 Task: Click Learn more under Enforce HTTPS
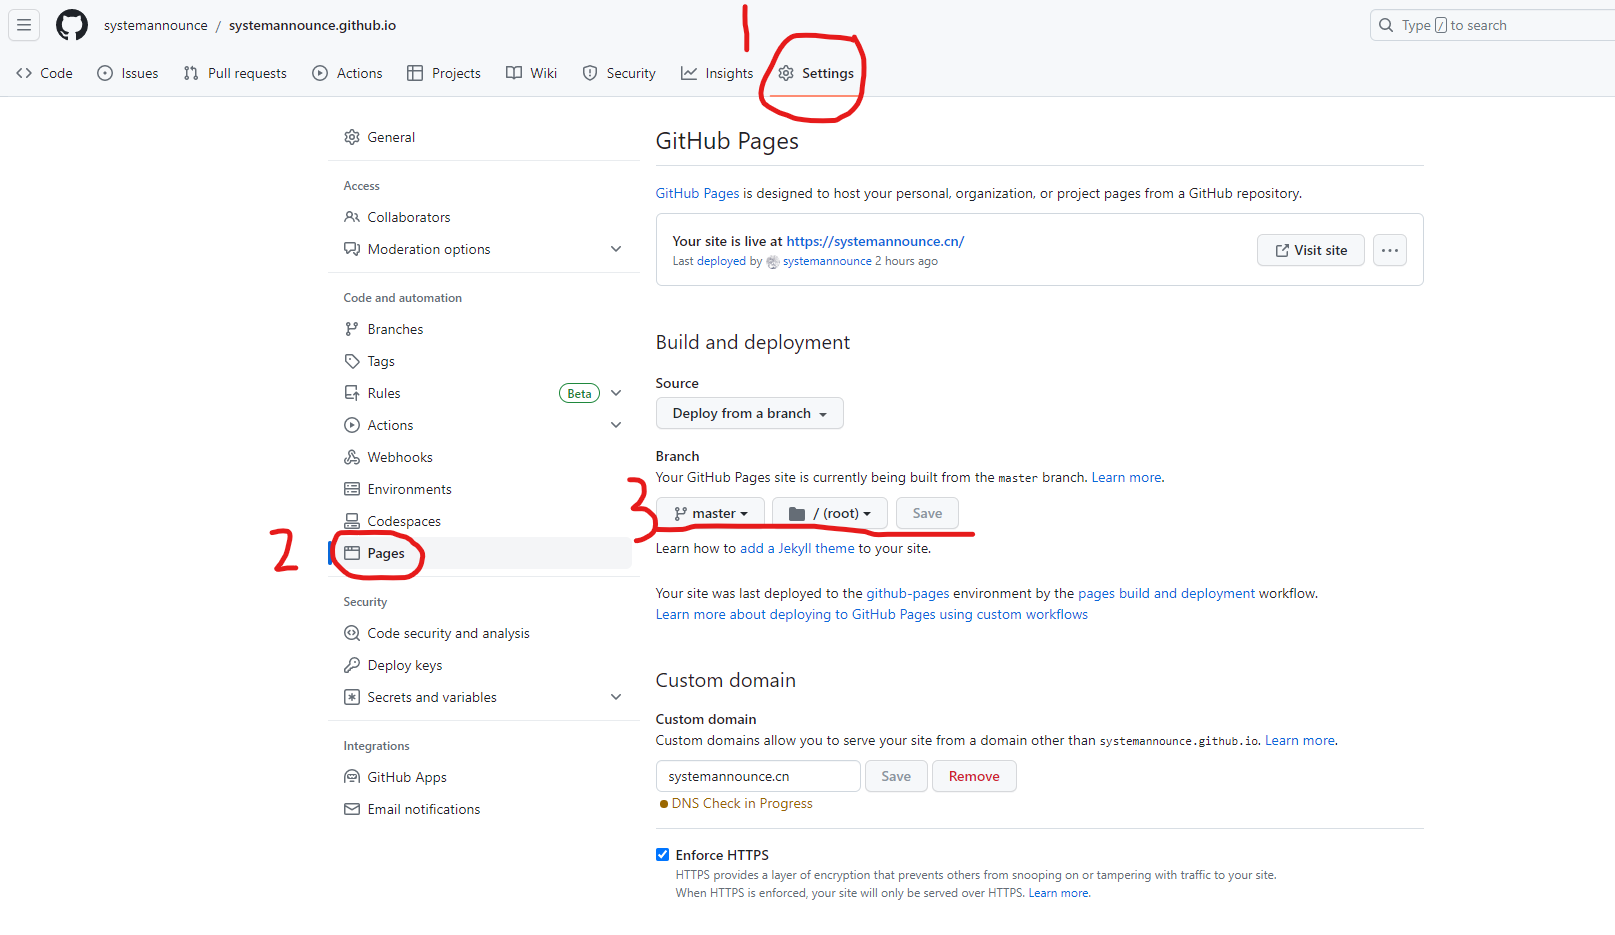[1059, 893]
